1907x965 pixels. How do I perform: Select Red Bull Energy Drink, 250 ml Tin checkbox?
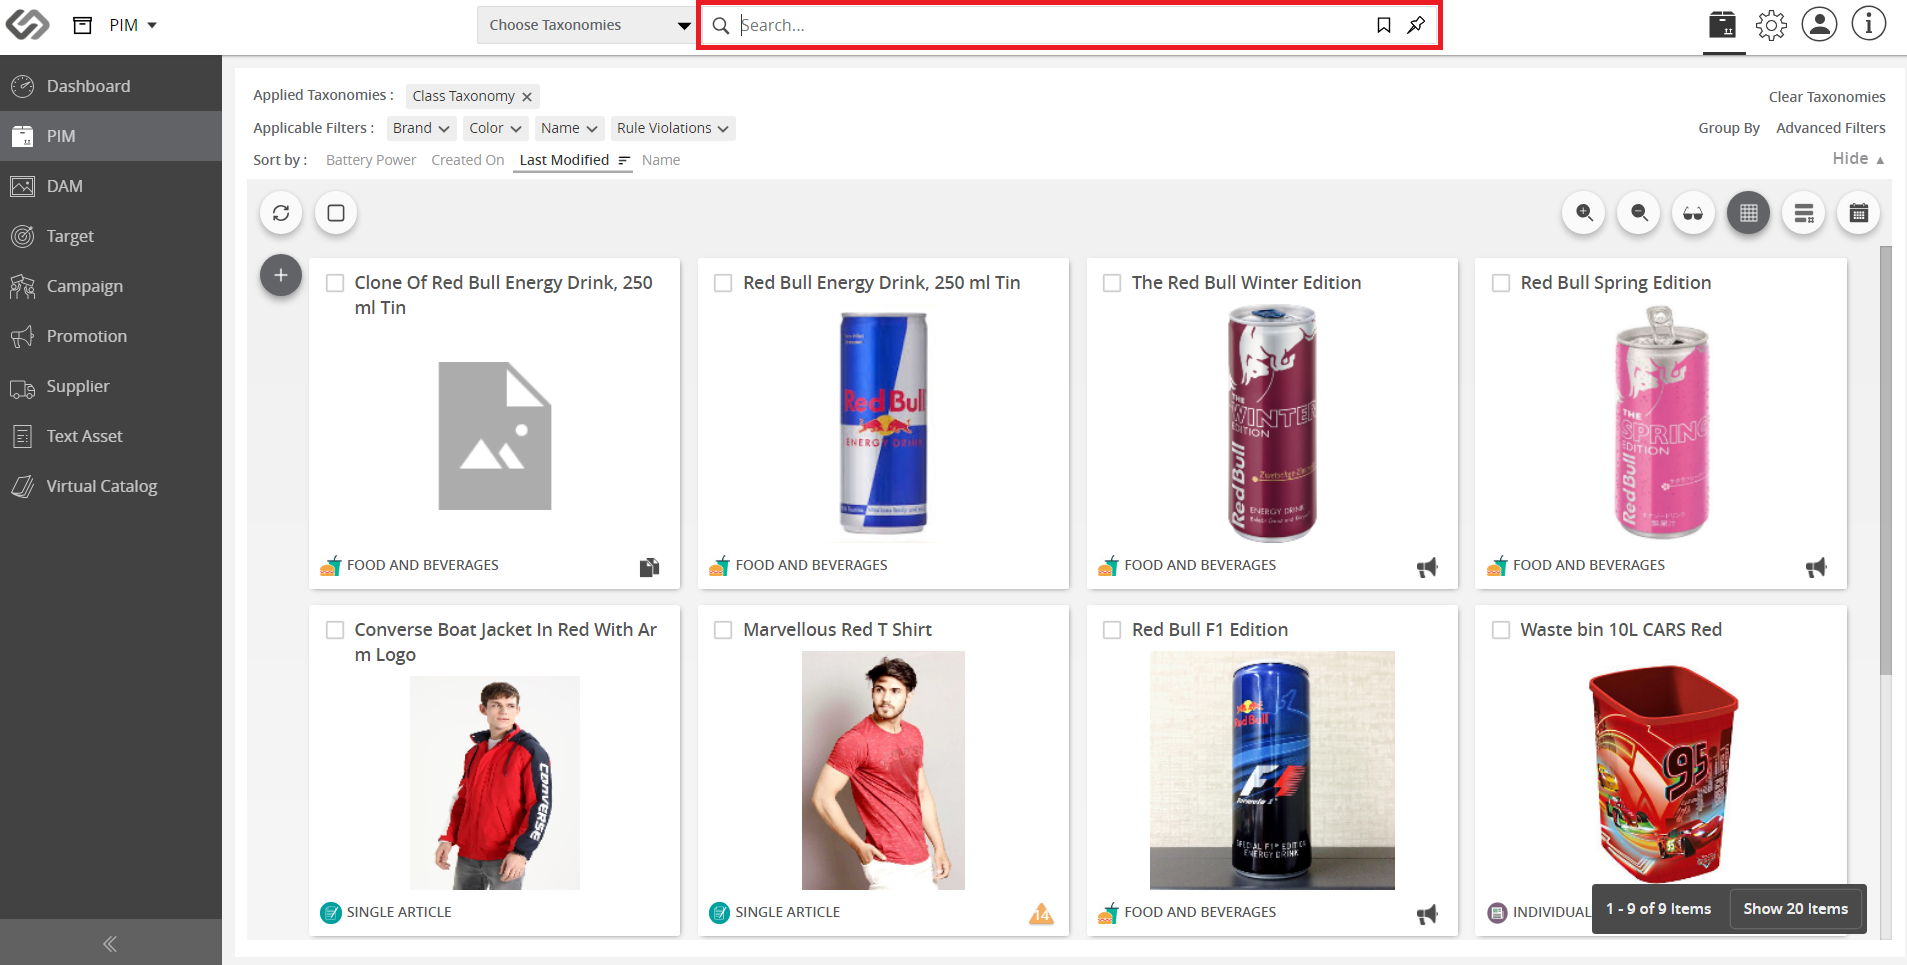point(723,283)
